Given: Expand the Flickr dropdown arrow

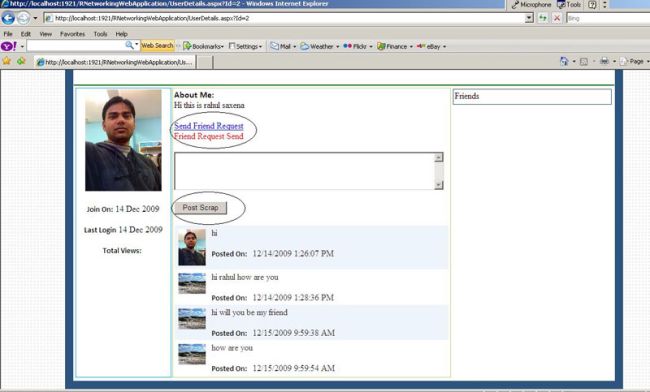Looking at the screenshot, I should pyautogui.click(x=371, y=47).
